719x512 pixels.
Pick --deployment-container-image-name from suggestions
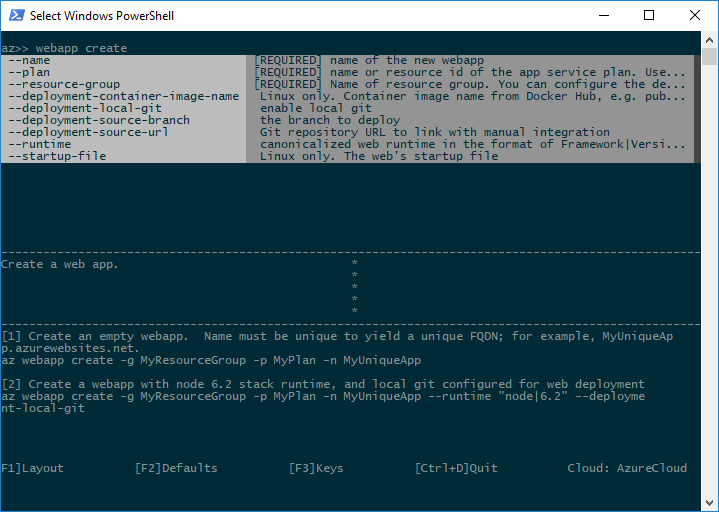(123, 97)
